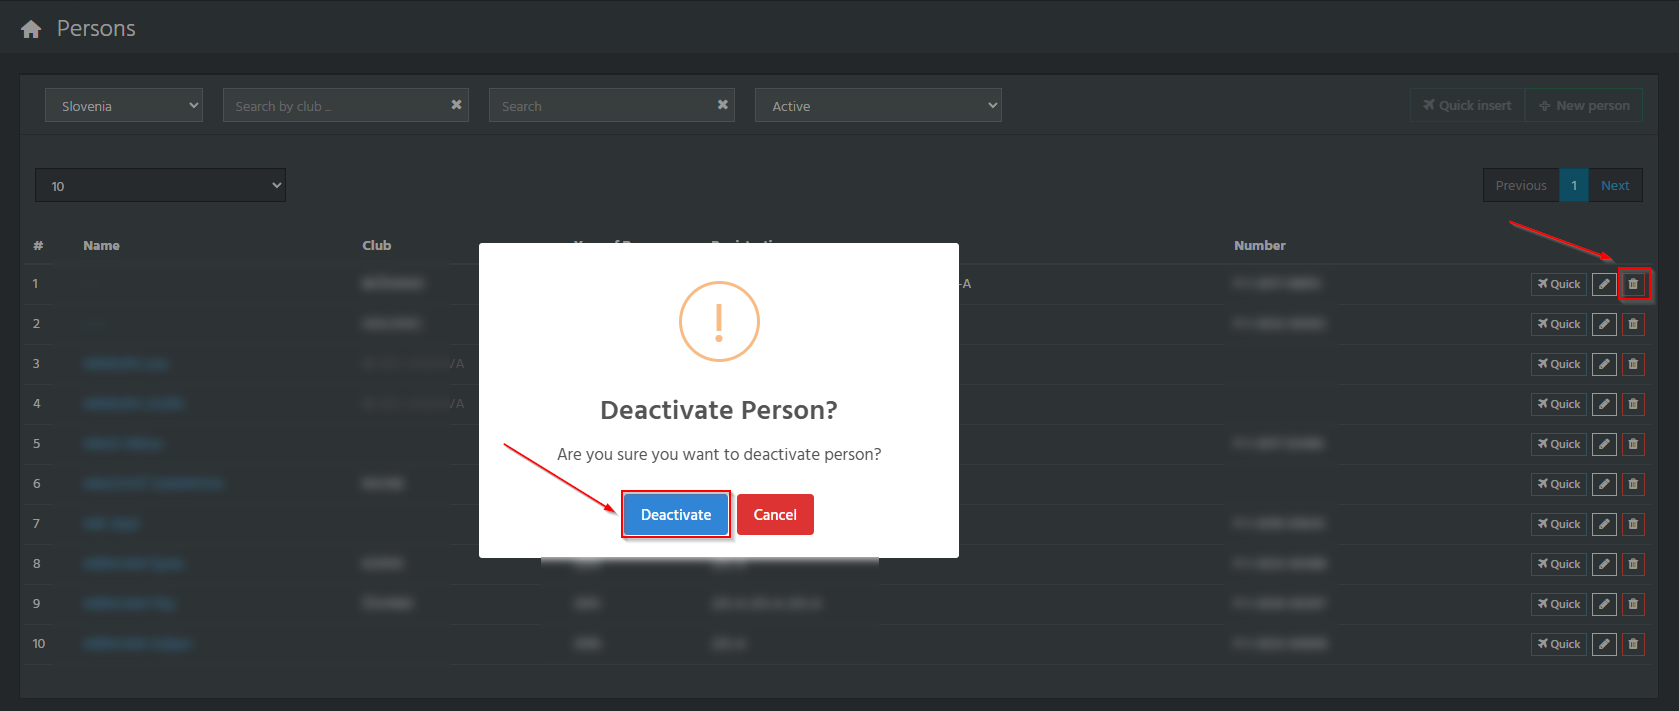Clear the Search field with X icon
Image resolution: width=1679 pixels, height=711 pixels.
point(723,104)
